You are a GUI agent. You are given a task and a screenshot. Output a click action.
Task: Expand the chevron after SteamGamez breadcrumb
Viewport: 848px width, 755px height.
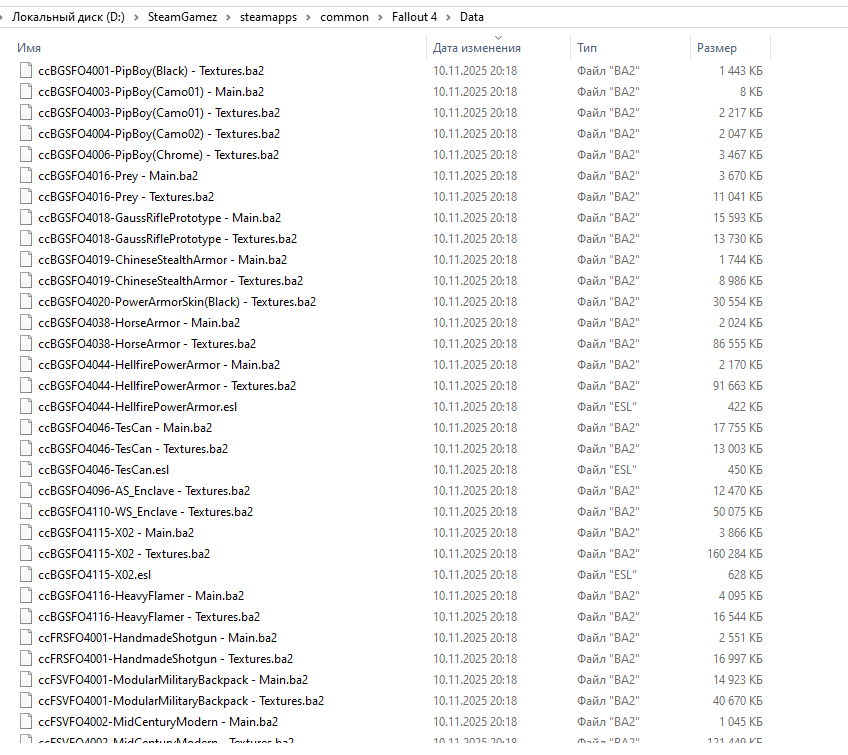(x=228, y=17)
